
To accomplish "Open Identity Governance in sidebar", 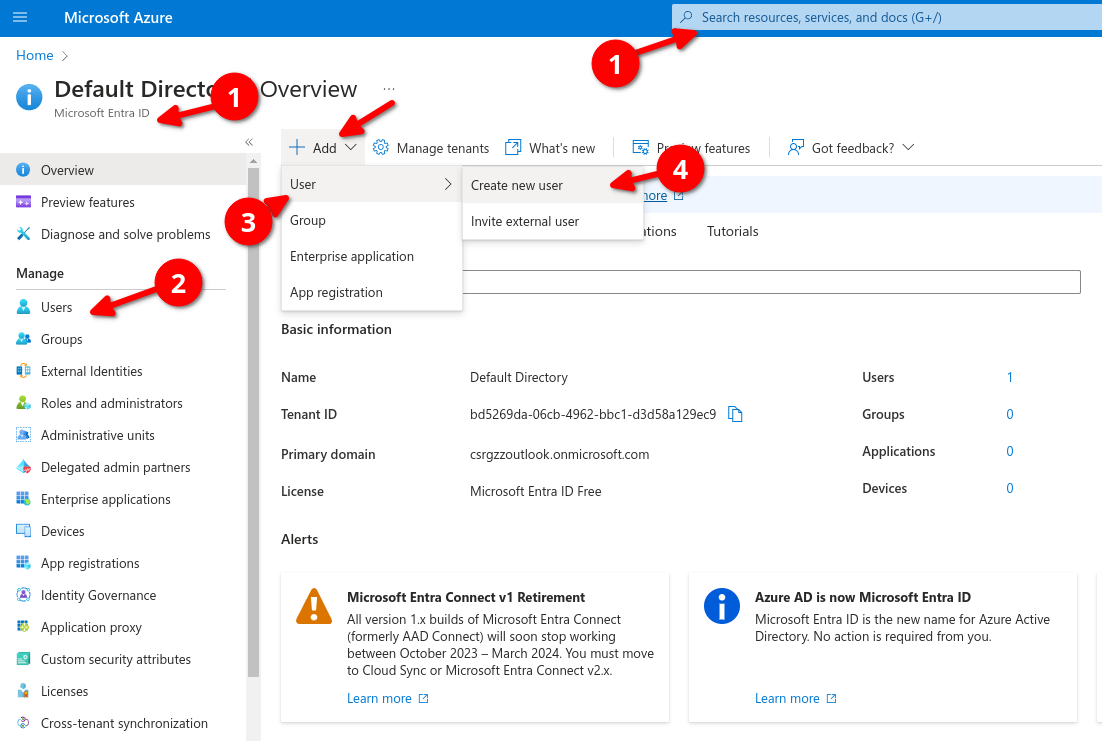I will 98,595.
